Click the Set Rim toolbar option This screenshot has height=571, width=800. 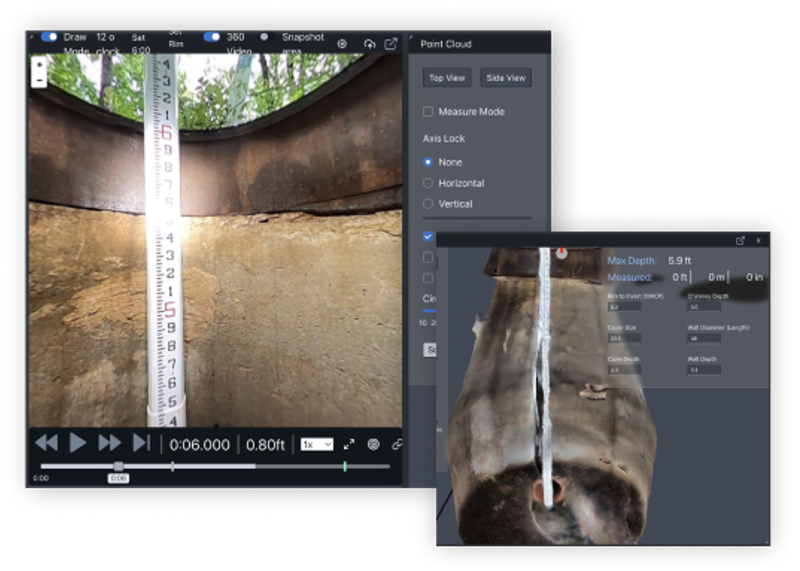176,40
